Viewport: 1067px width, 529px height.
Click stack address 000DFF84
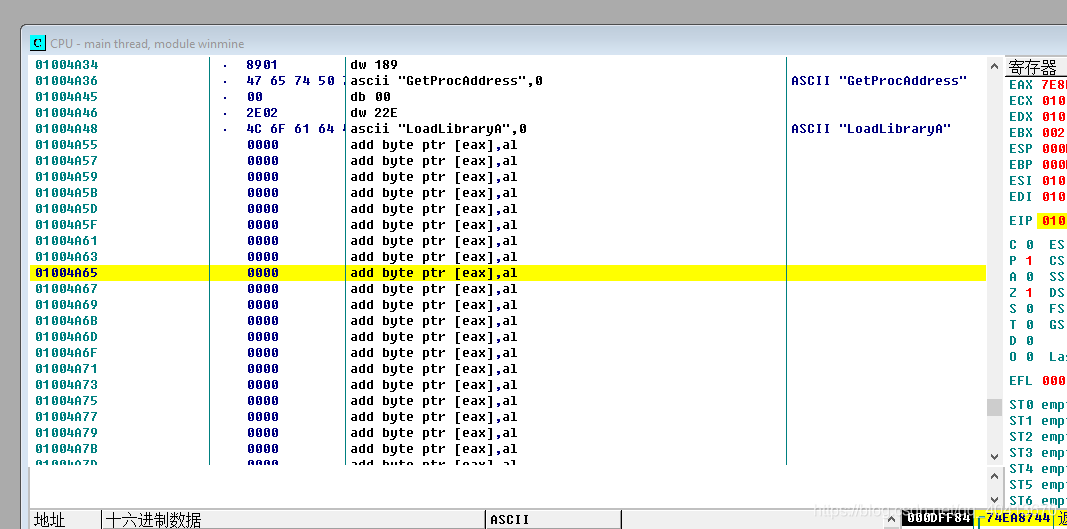click(x=938, y=519)
